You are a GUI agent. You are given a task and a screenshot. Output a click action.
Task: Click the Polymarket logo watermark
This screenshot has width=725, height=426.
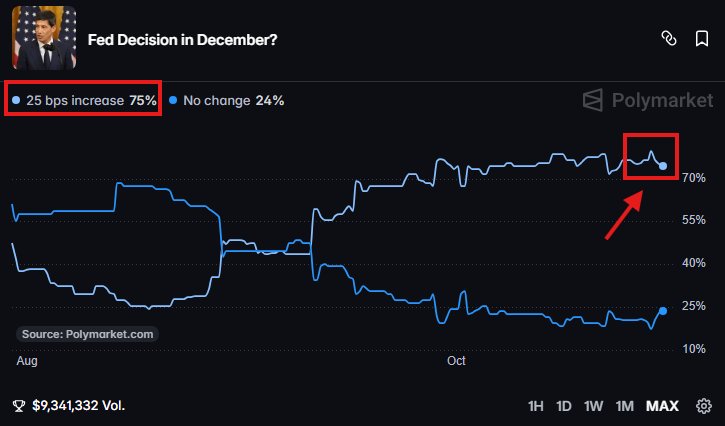[x=648, y=100]
